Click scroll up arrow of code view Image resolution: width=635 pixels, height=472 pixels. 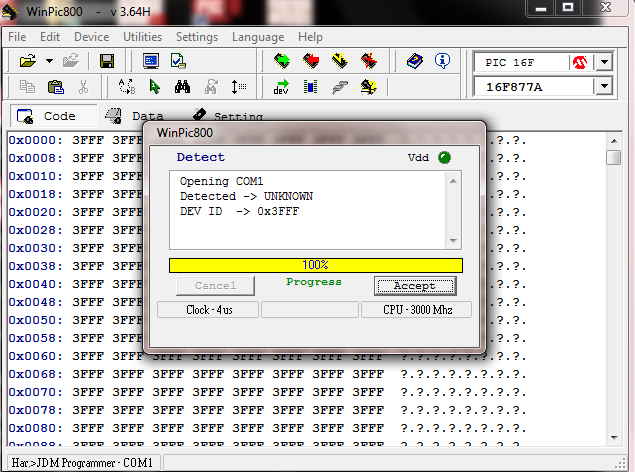tap(614, 141)
